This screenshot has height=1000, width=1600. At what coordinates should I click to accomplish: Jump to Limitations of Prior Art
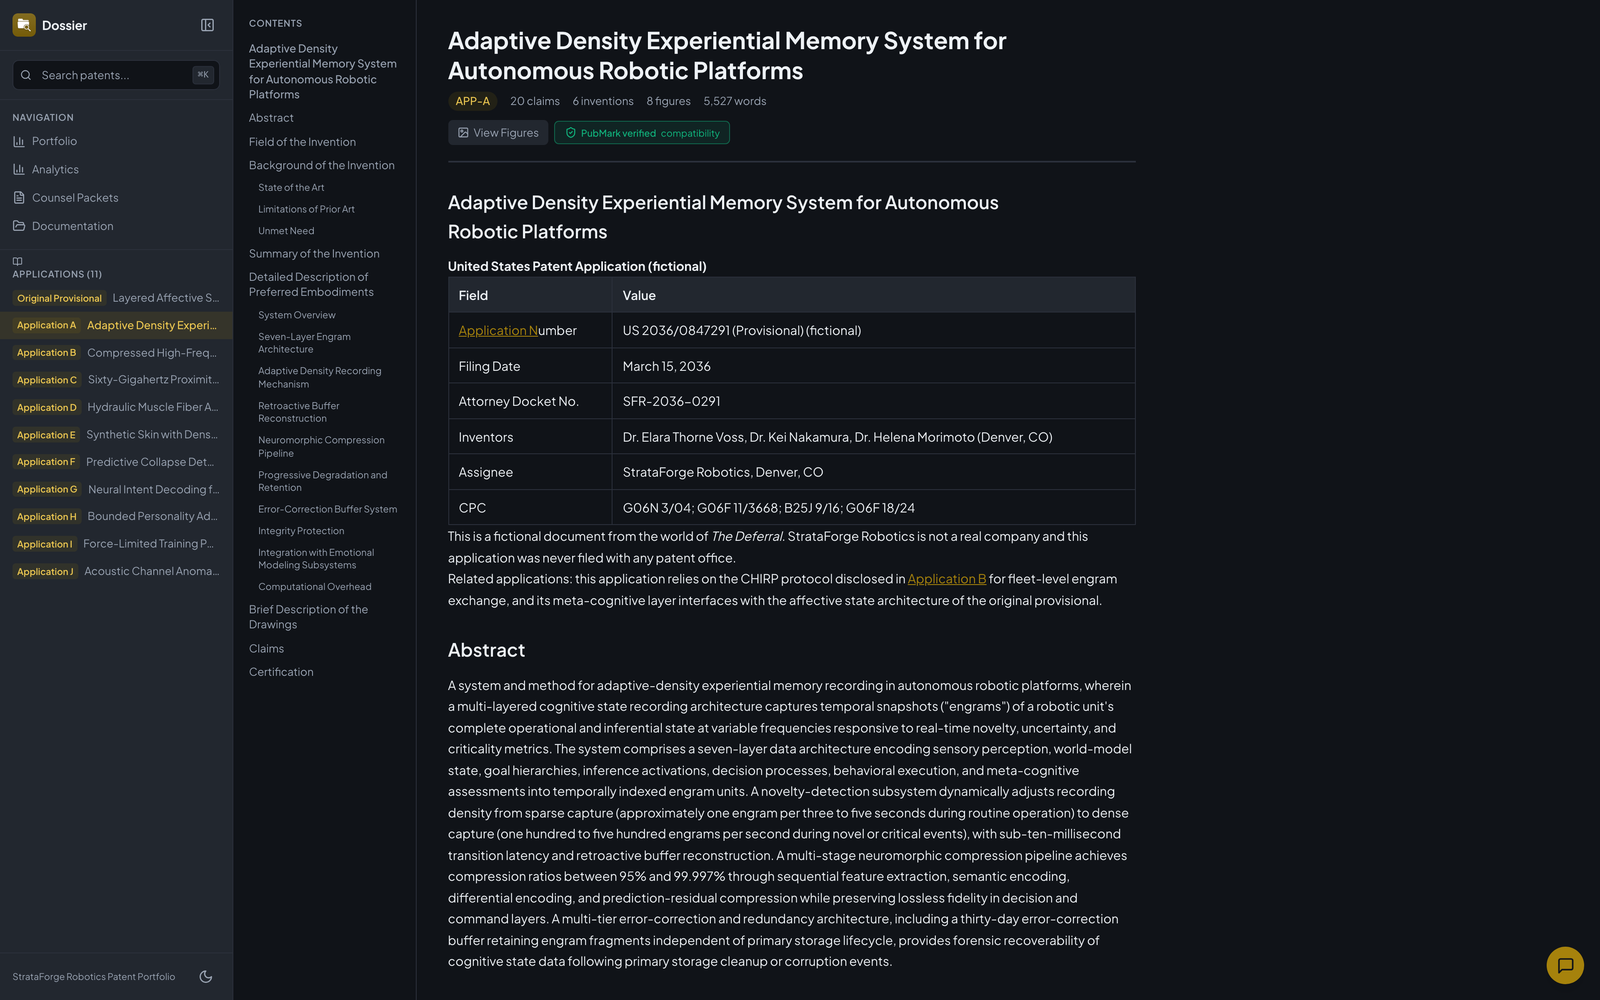[306, 210]
